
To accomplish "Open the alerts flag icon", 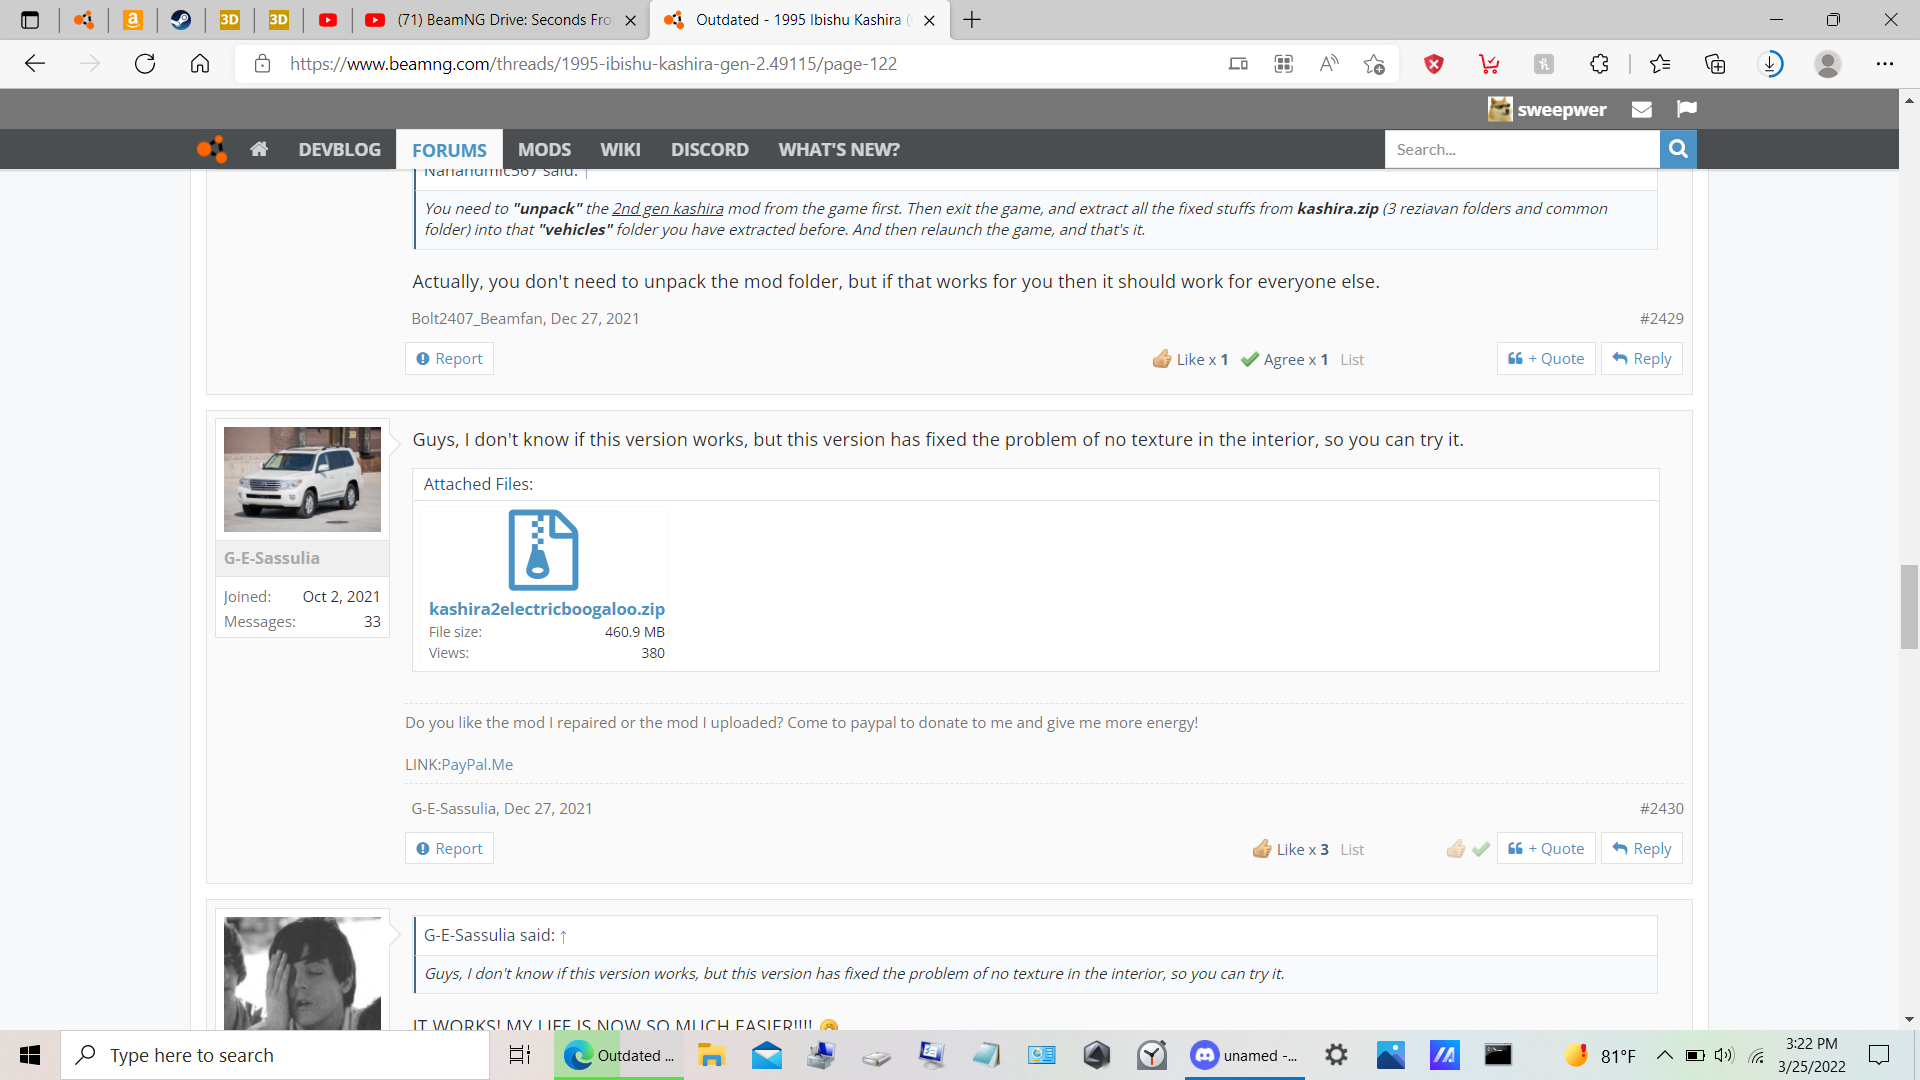I will pyautogui.click(x=1687, y=109).
